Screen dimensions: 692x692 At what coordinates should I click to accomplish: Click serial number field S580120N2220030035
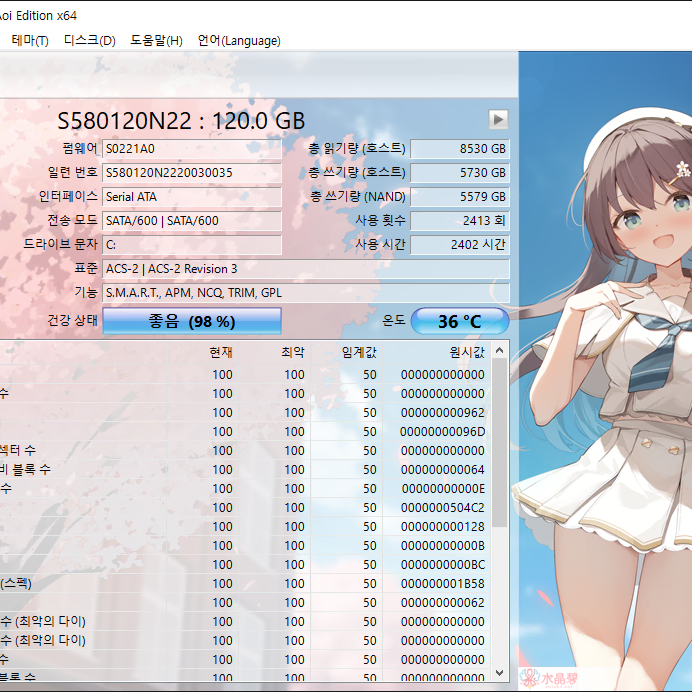[x=192, y=173]
